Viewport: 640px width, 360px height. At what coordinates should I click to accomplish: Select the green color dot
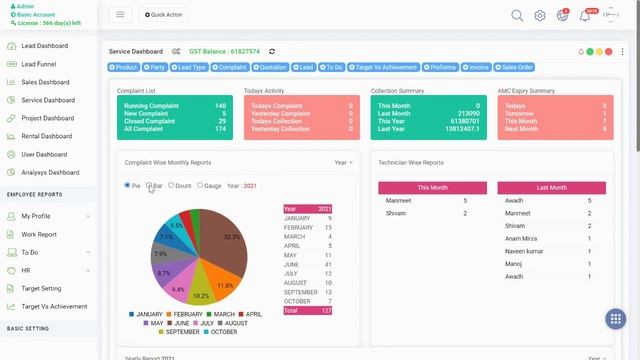tap(590, 52)
